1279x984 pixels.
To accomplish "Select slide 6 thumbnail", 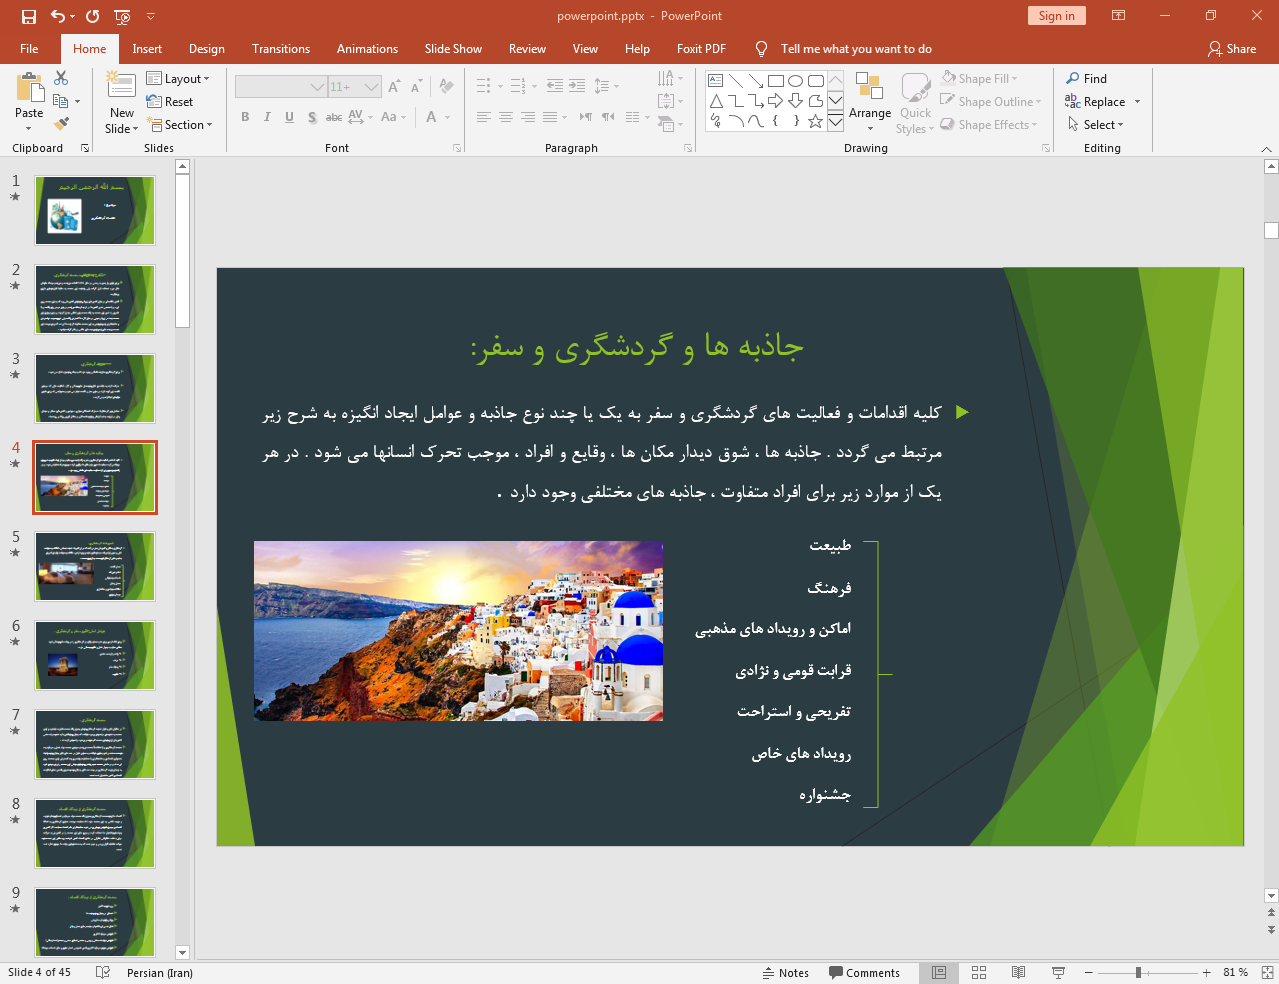I will (x=95, y=655).
